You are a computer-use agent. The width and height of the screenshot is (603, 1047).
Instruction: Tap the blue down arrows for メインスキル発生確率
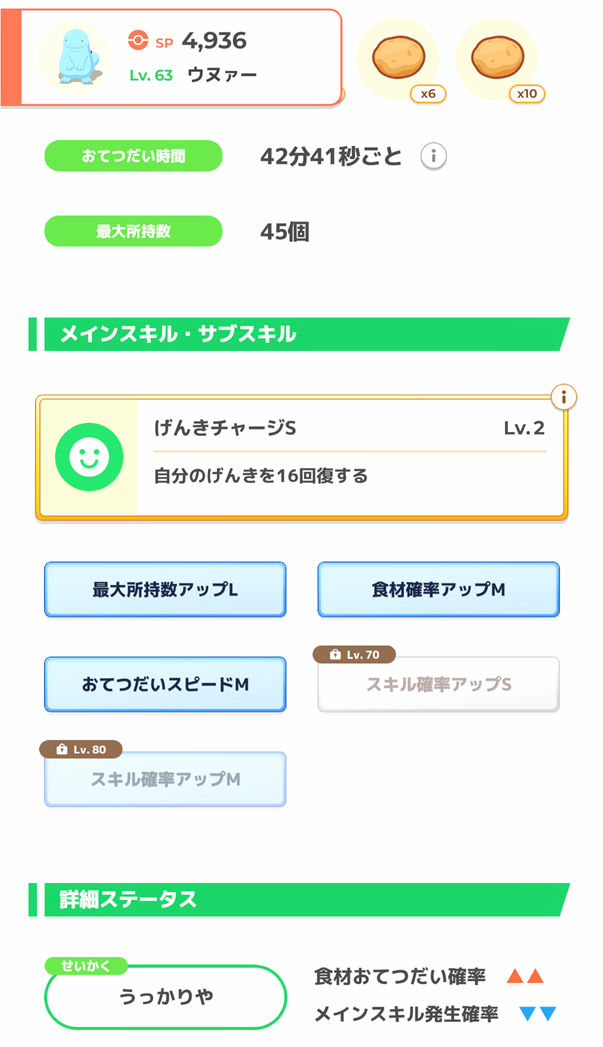pos(538,1014)
